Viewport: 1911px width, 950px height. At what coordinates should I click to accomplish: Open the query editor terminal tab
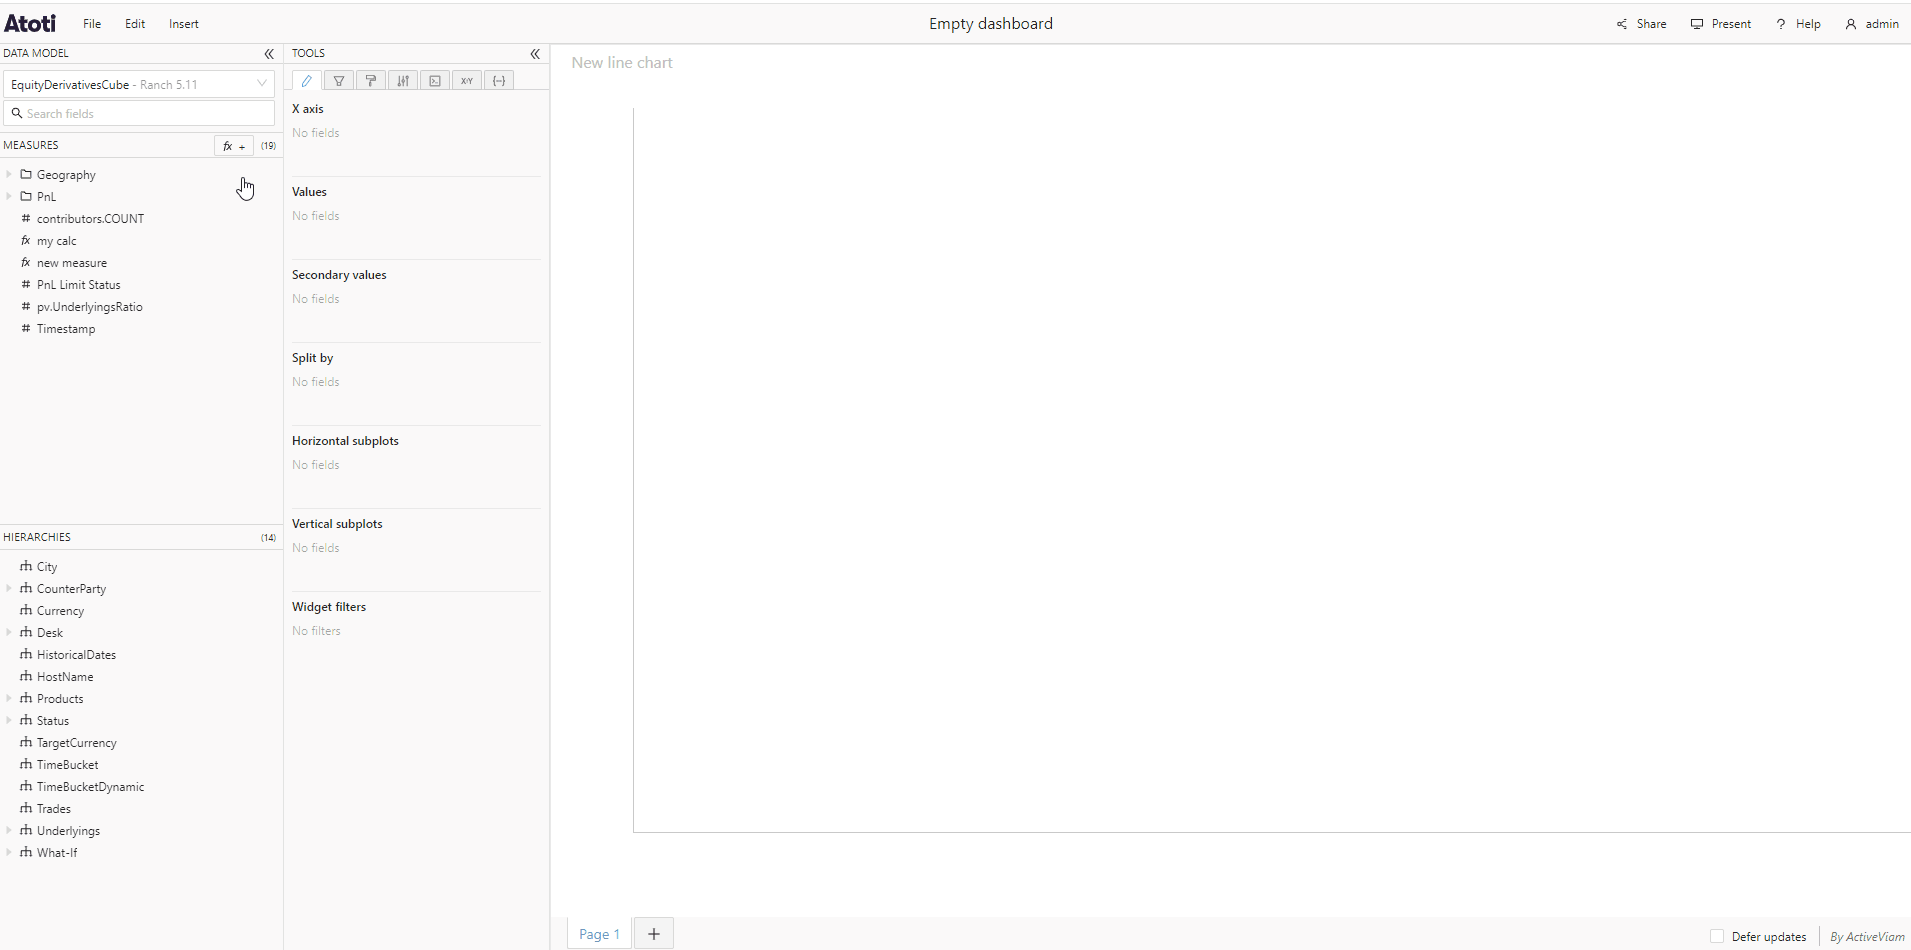tap(435, 81)
